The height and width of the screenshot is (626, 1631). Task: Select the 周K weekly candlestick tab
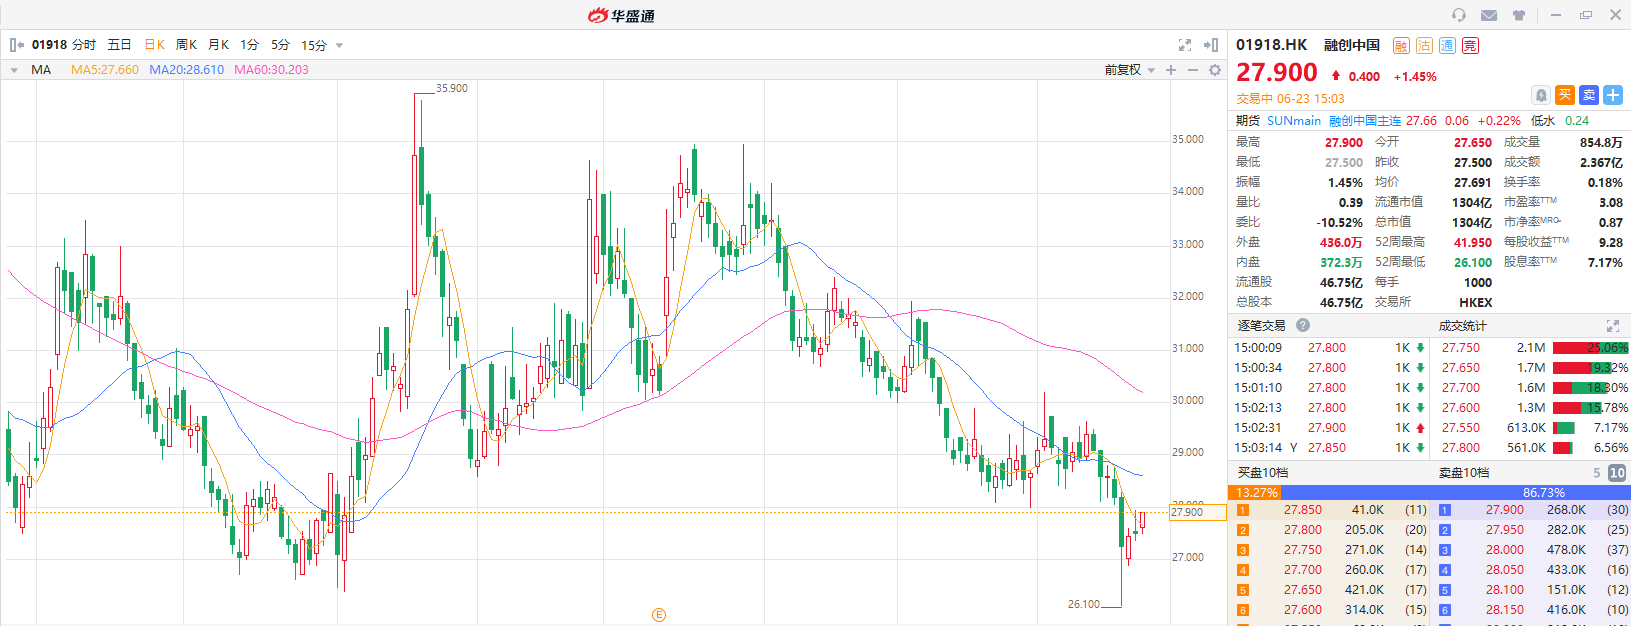[x=186, y=45]
